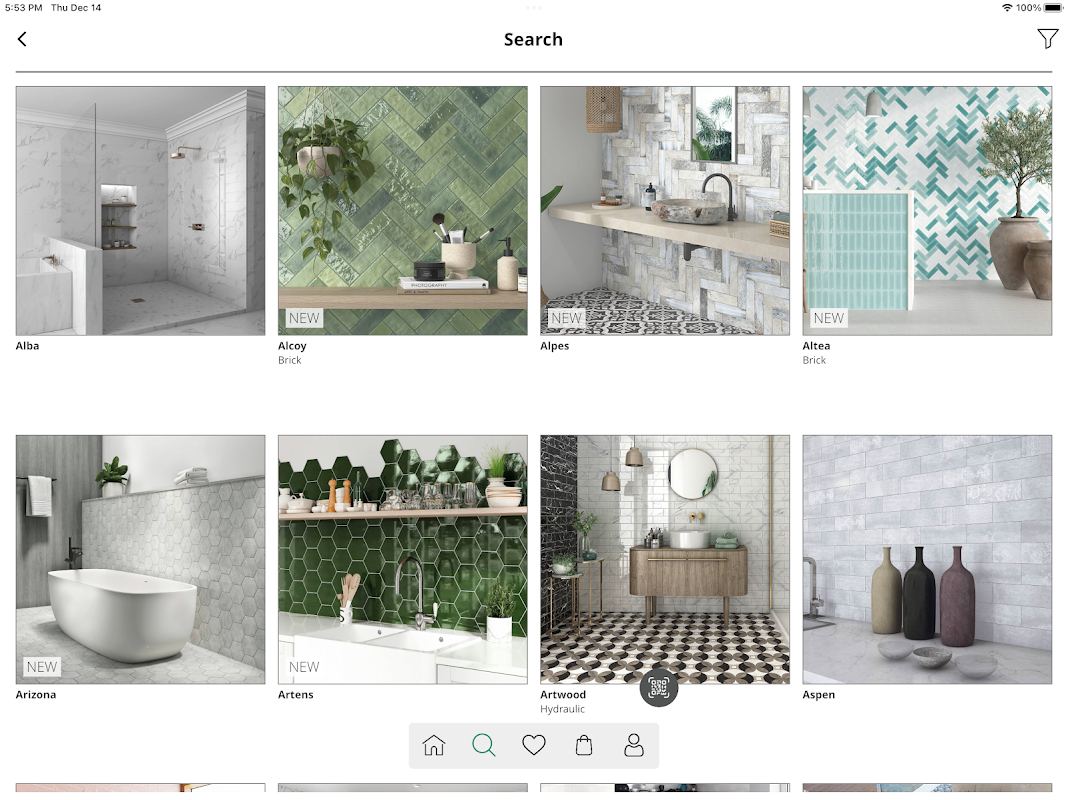Tap the Thu Dec 14 date in the status bar
The image size is (1068, 800).
click(x=76, y=7)
